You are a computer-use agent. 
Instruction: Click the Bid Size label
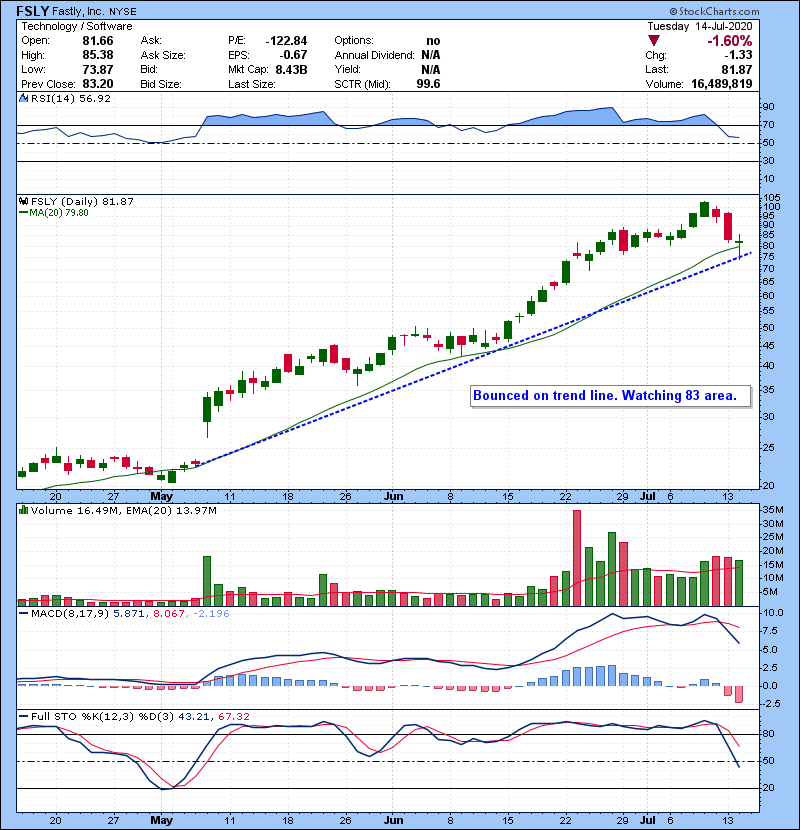point(161,84)
